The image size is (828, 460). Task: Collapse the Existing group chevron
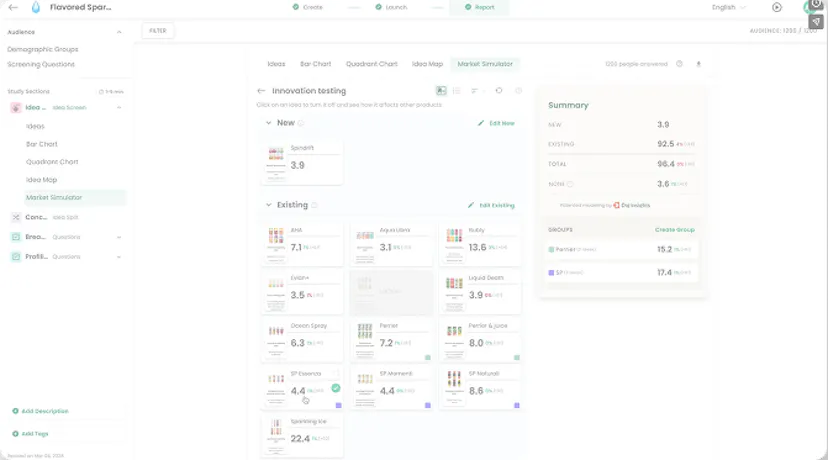click(x=268, y=204)
